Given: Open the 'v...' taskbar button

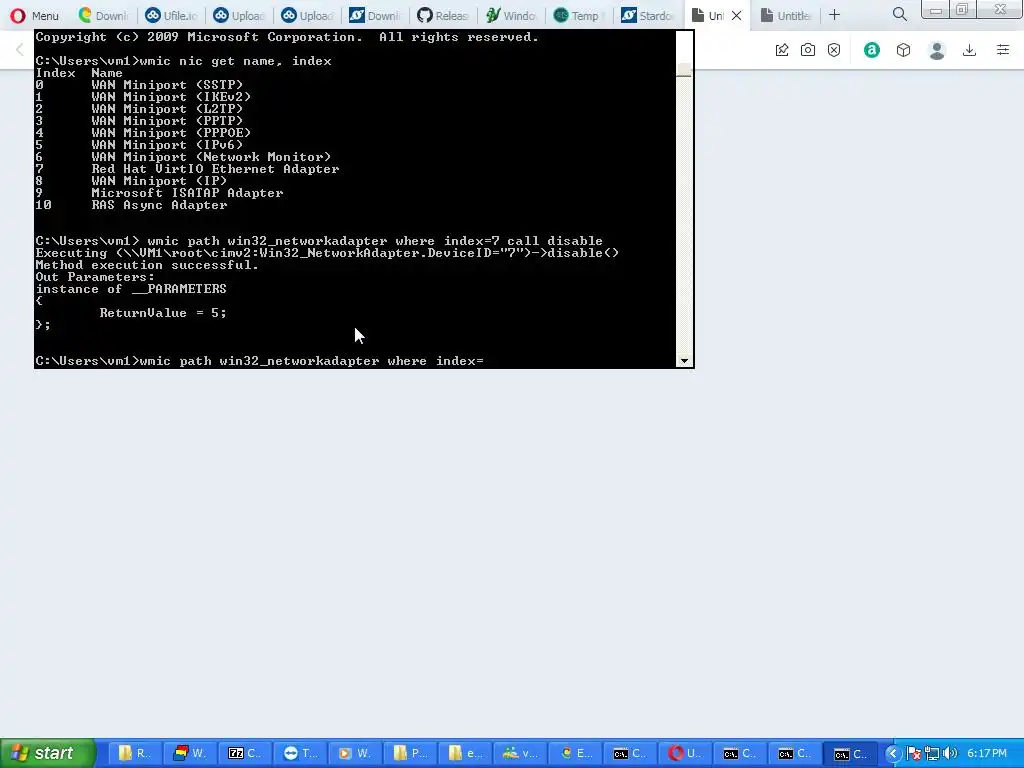Looking at the screenshot, I should pos(519,753).
